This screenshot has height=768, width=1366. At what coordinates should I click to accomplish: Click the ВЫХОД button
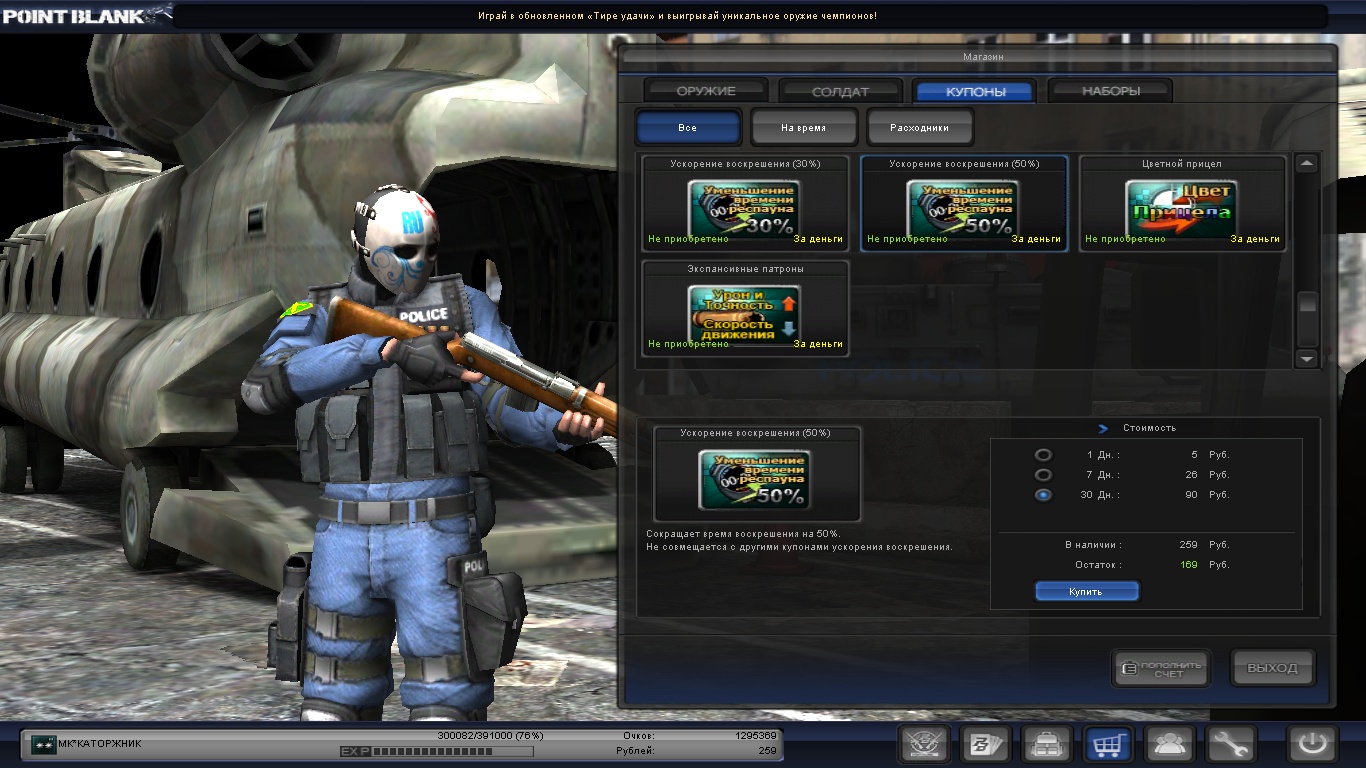click(x=1273, y=669)
